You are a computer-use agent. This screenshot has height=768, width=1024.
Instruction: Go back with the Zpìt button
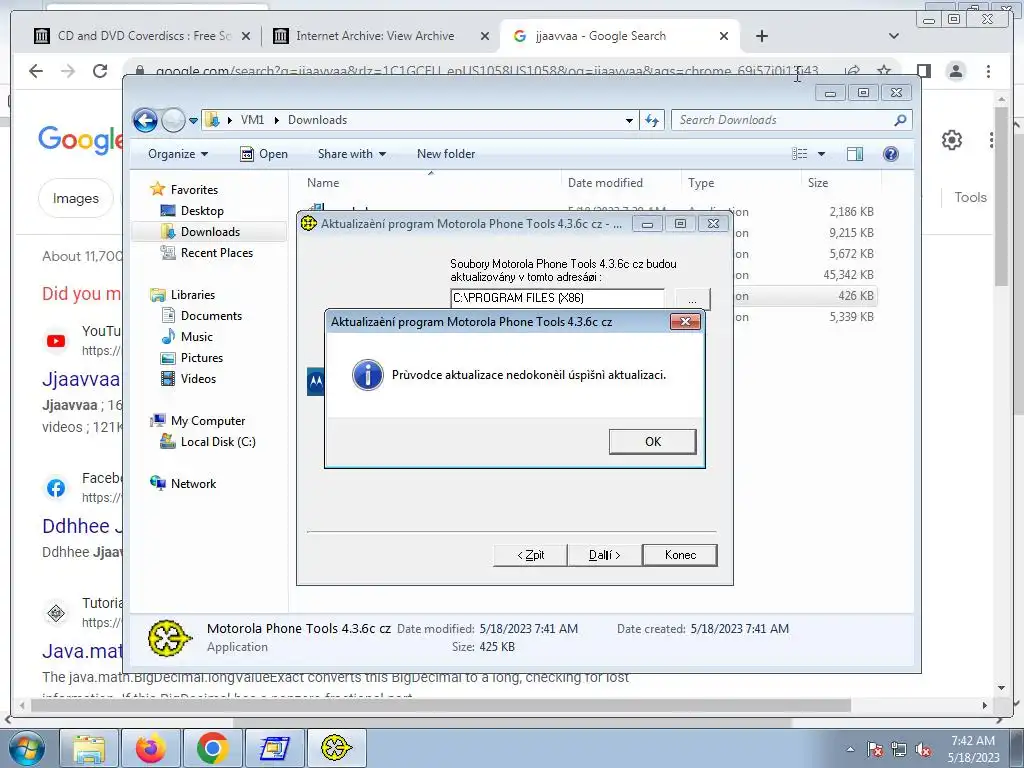530,555
